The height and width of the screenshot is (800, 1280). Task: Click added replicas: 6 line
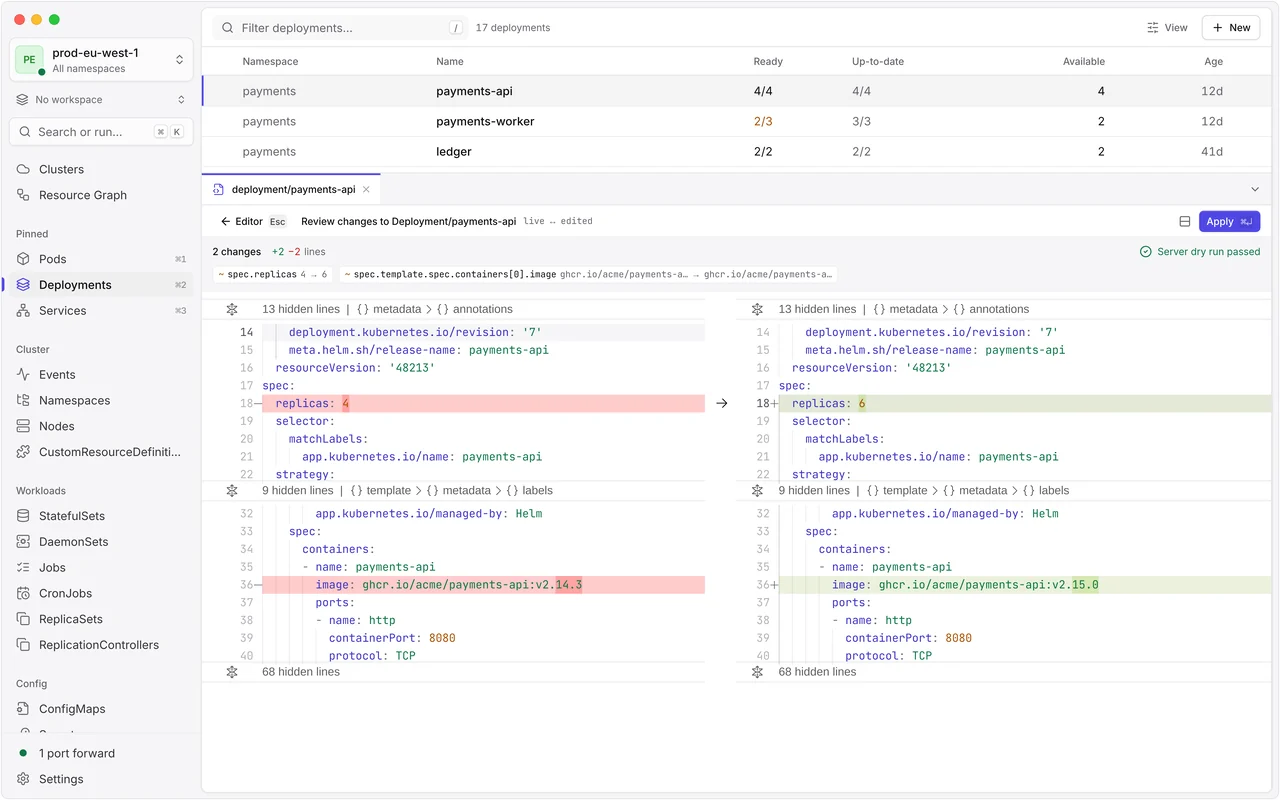pyautogui.click(x=1025, y=403)
